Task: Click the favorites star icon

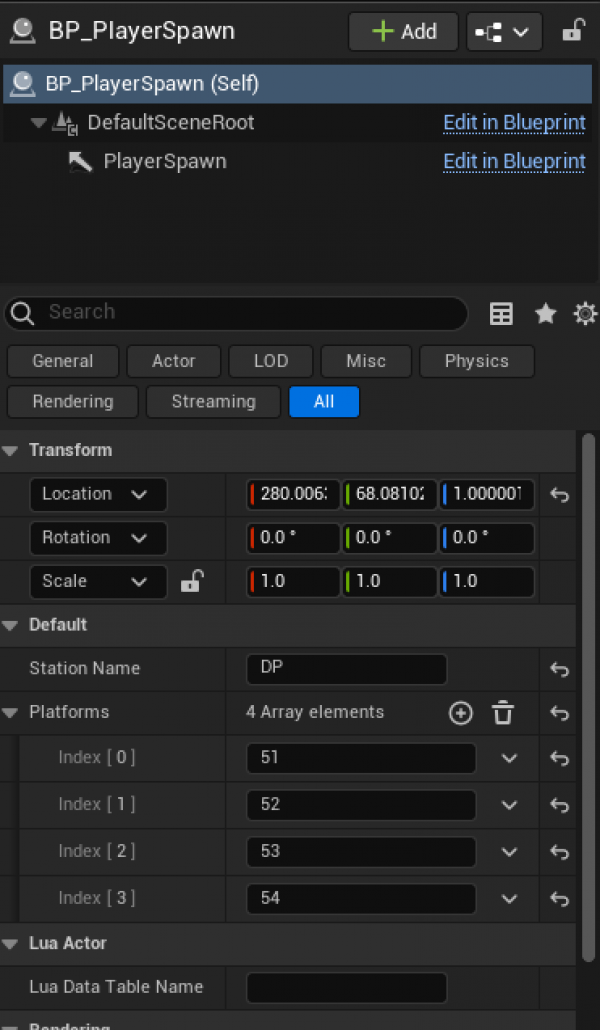Action: 545,314
